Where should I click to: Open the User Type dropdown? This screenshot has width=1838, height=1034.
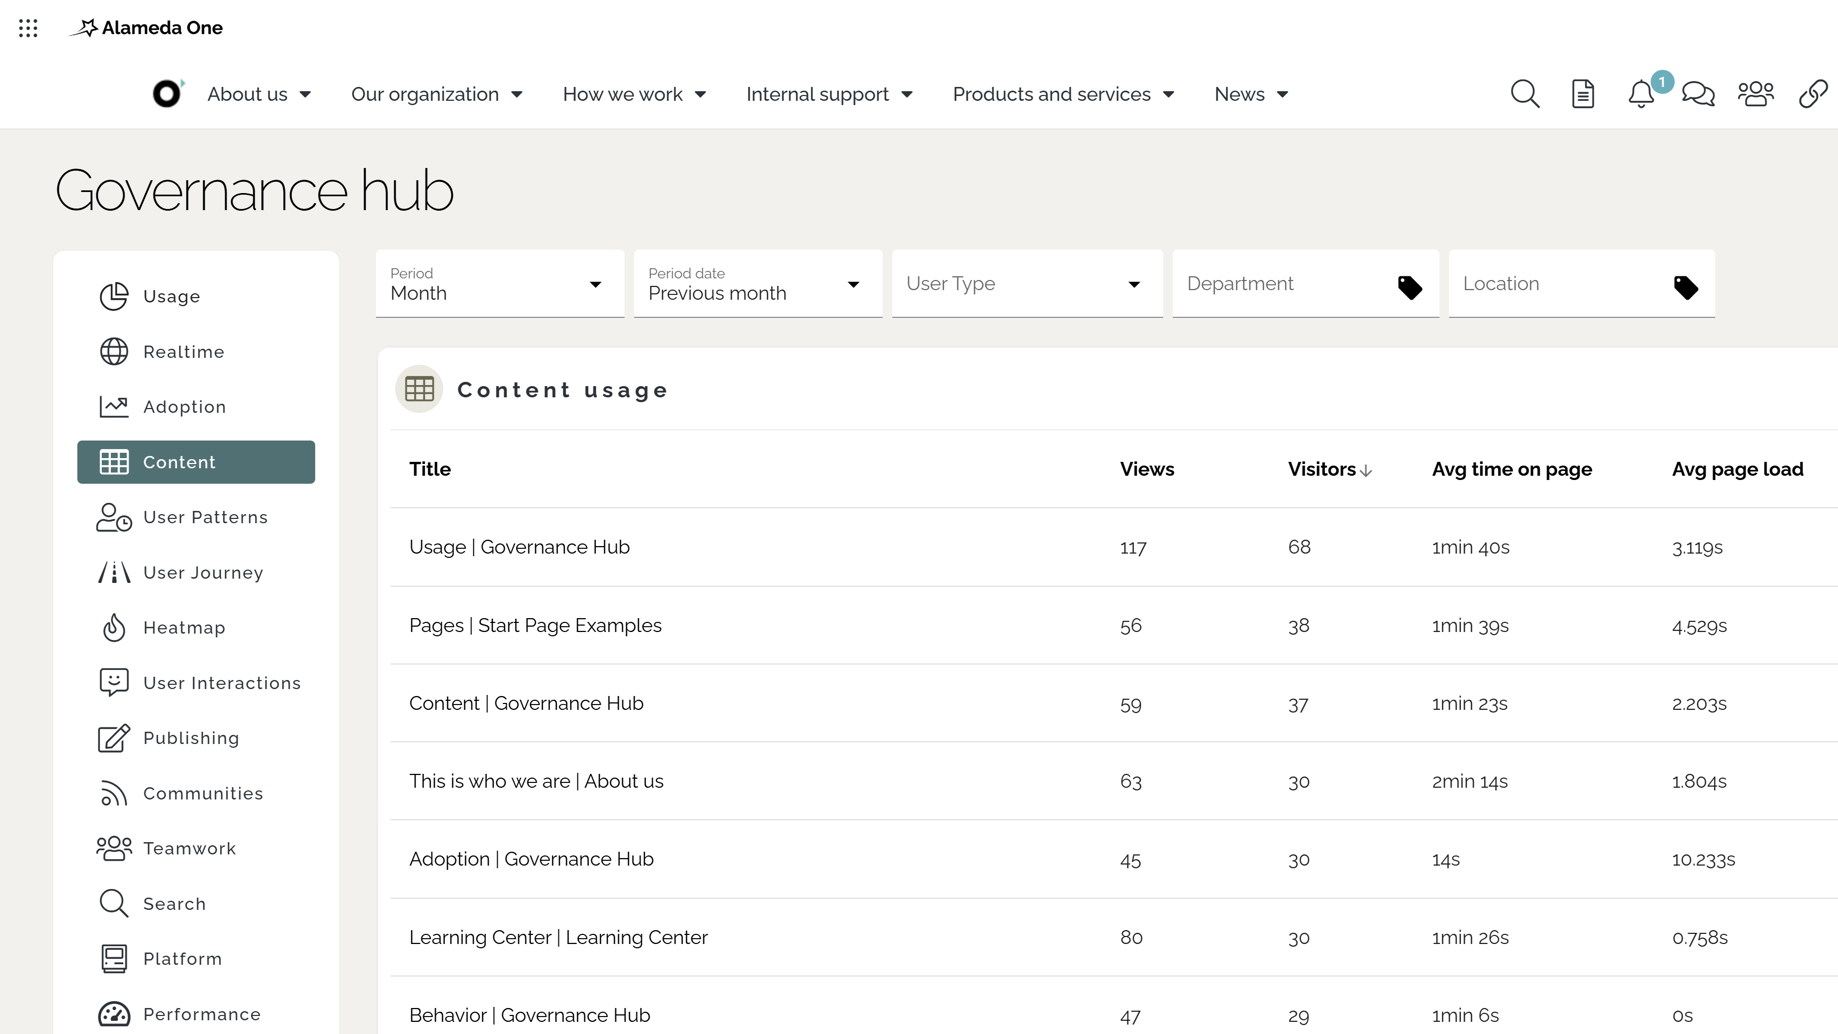[1027, 284]
